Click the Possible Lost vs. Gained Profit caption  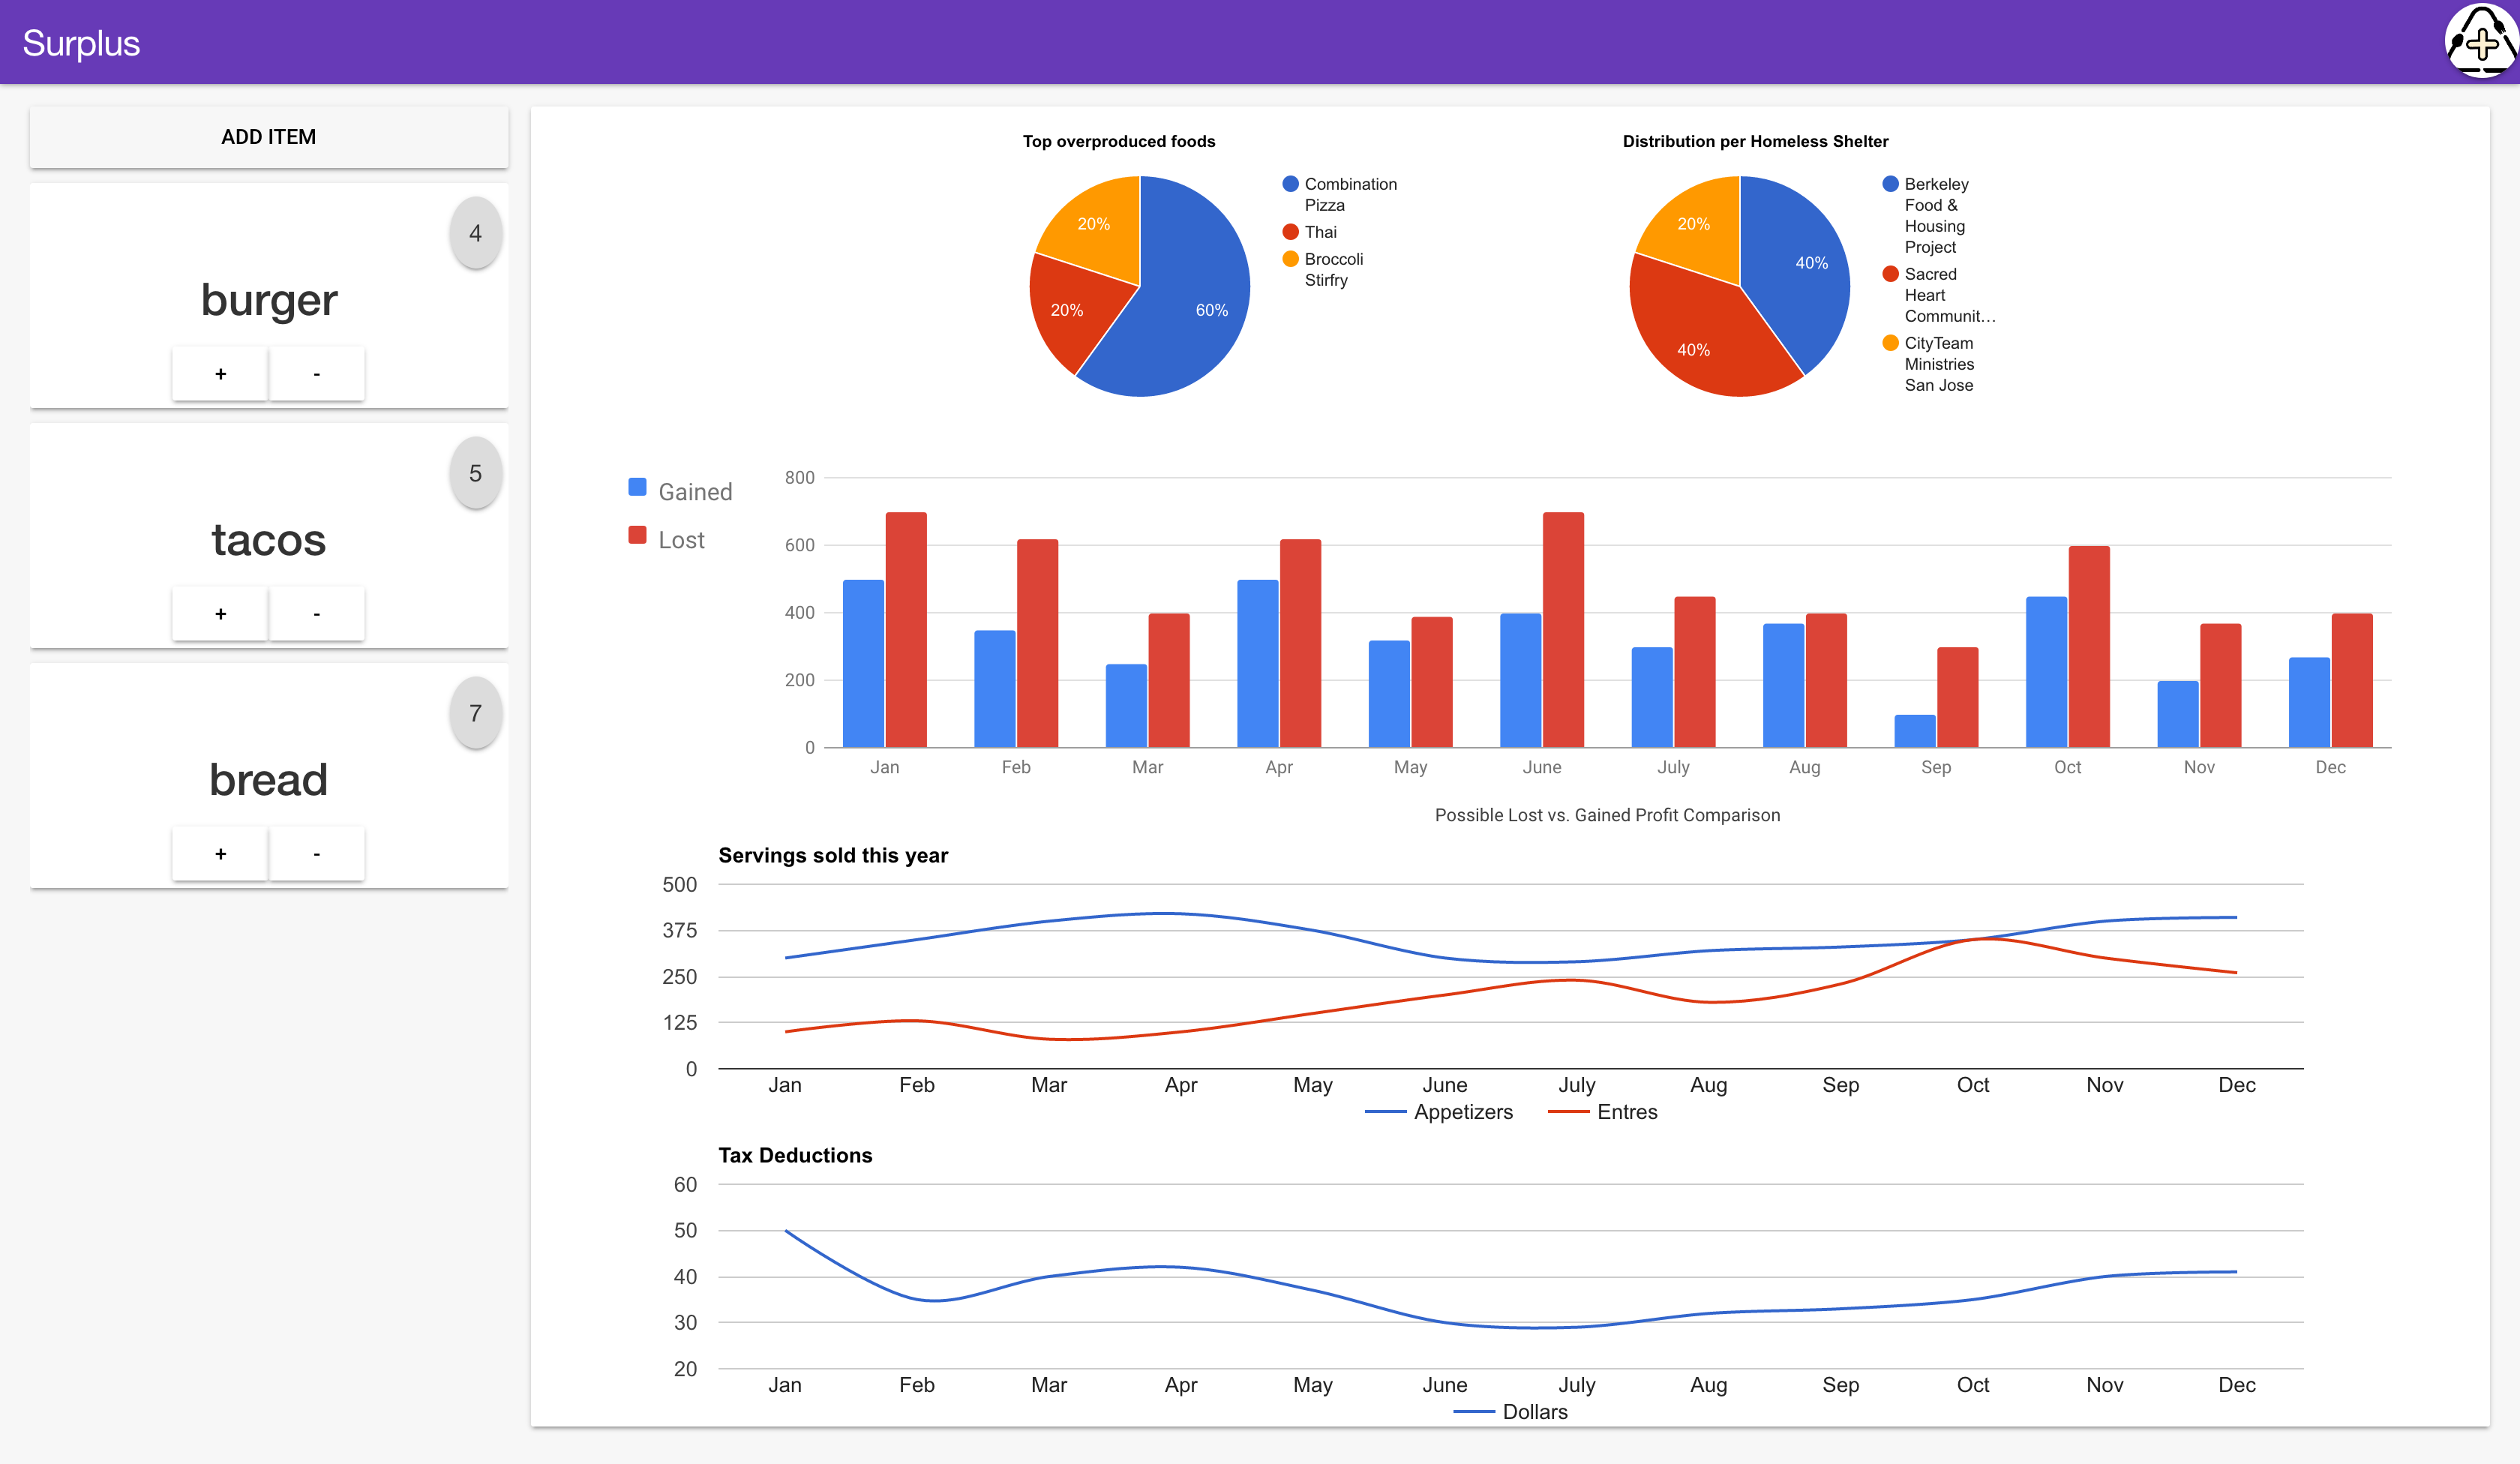[x=1607, y=815]
